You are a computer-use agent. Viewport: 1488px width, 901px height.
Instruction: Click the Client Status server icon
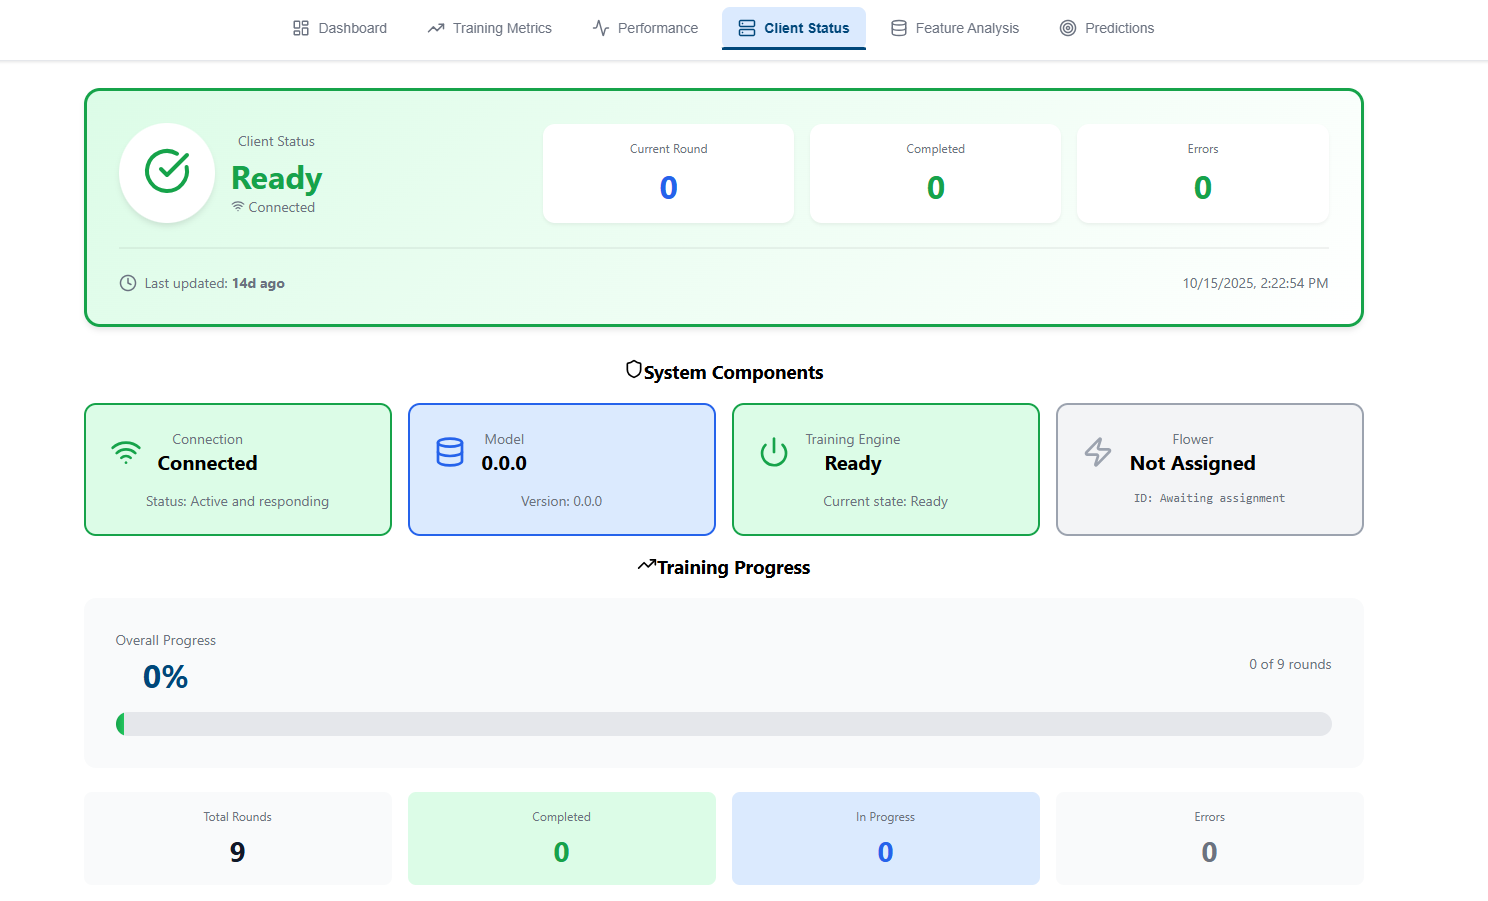point(747,28)
